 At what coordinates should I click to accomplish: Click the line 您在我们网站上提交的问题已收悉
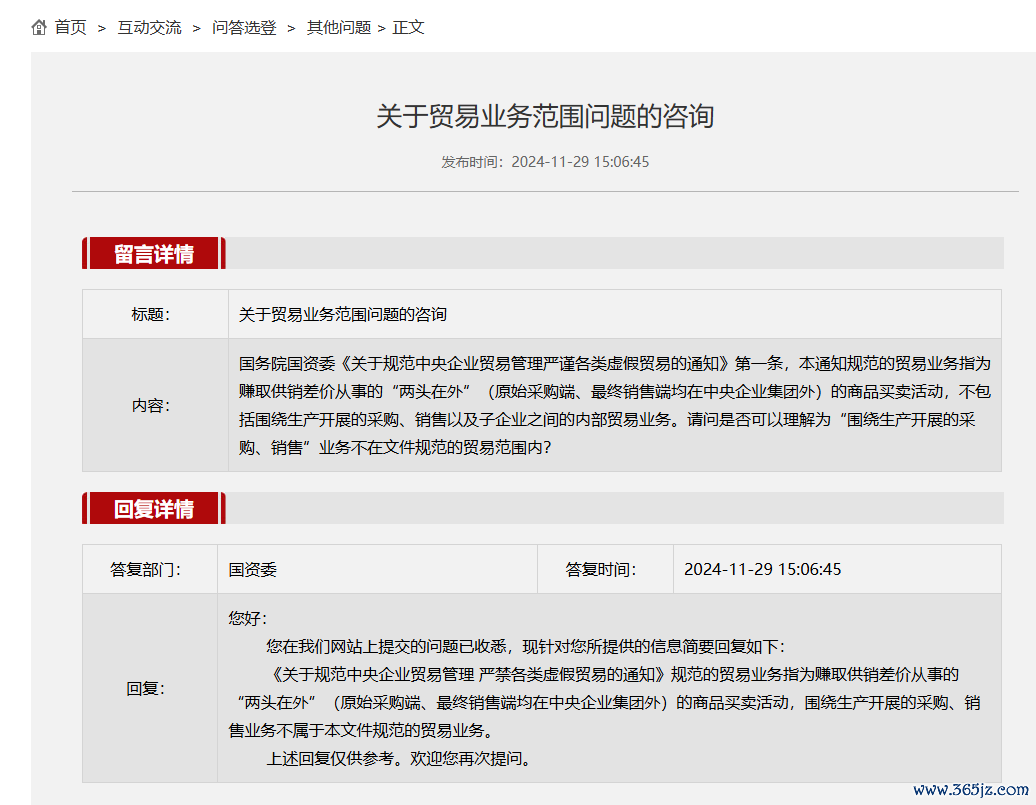point(525,646)
